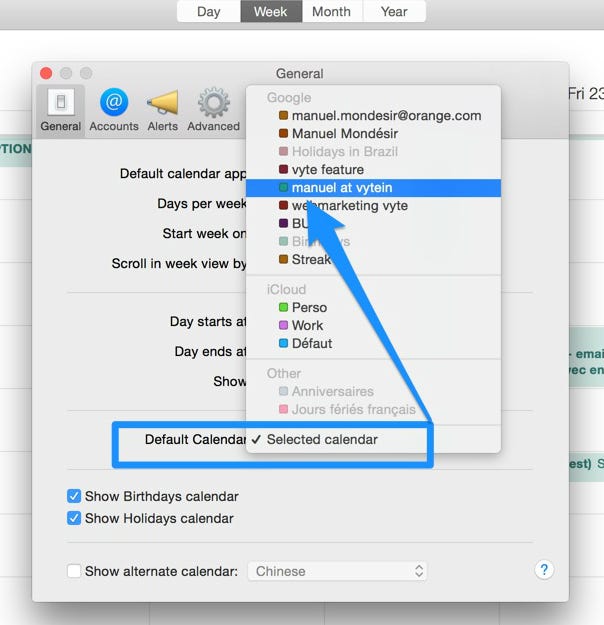This screenshot has height=625, width=604.
Task: Choose Streak calendar entry
Action: (373, 259)
